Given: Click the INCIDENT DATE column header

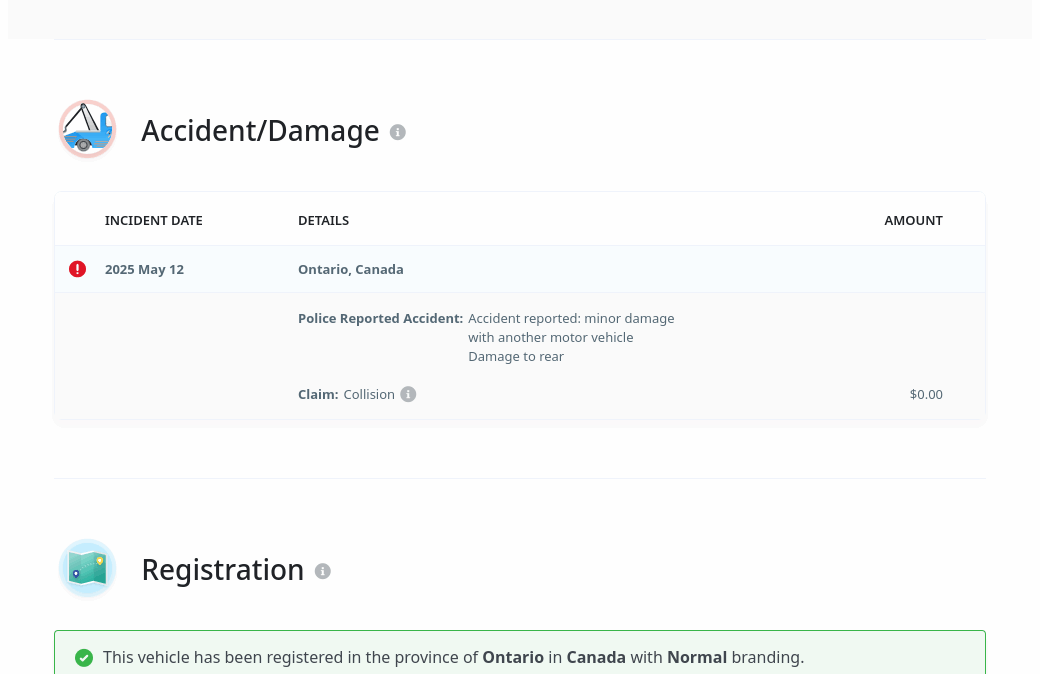Looking at the screenshot, I should pyautogui.click(x=154, y=221).
